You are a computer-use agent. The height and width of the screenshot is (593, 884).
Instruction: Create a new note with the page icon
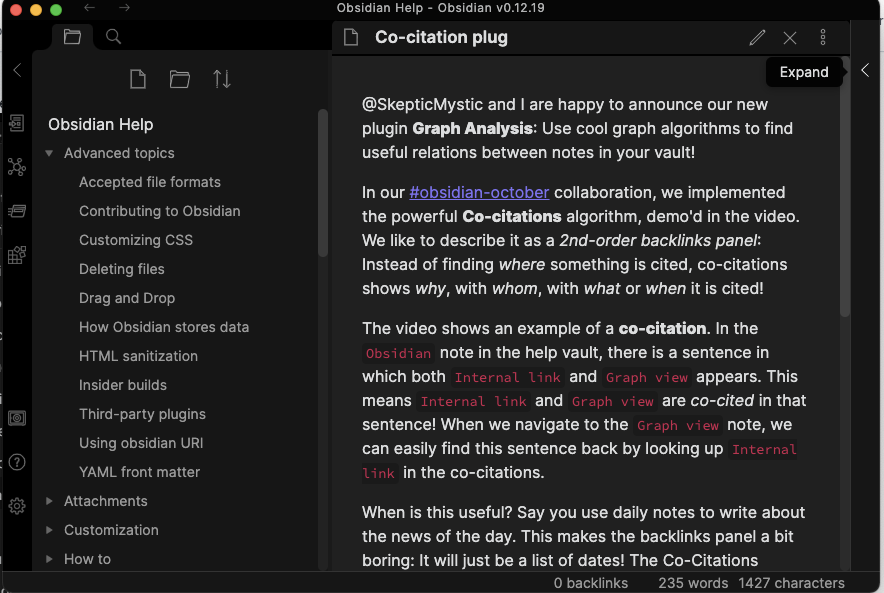(x=138, y=79)
